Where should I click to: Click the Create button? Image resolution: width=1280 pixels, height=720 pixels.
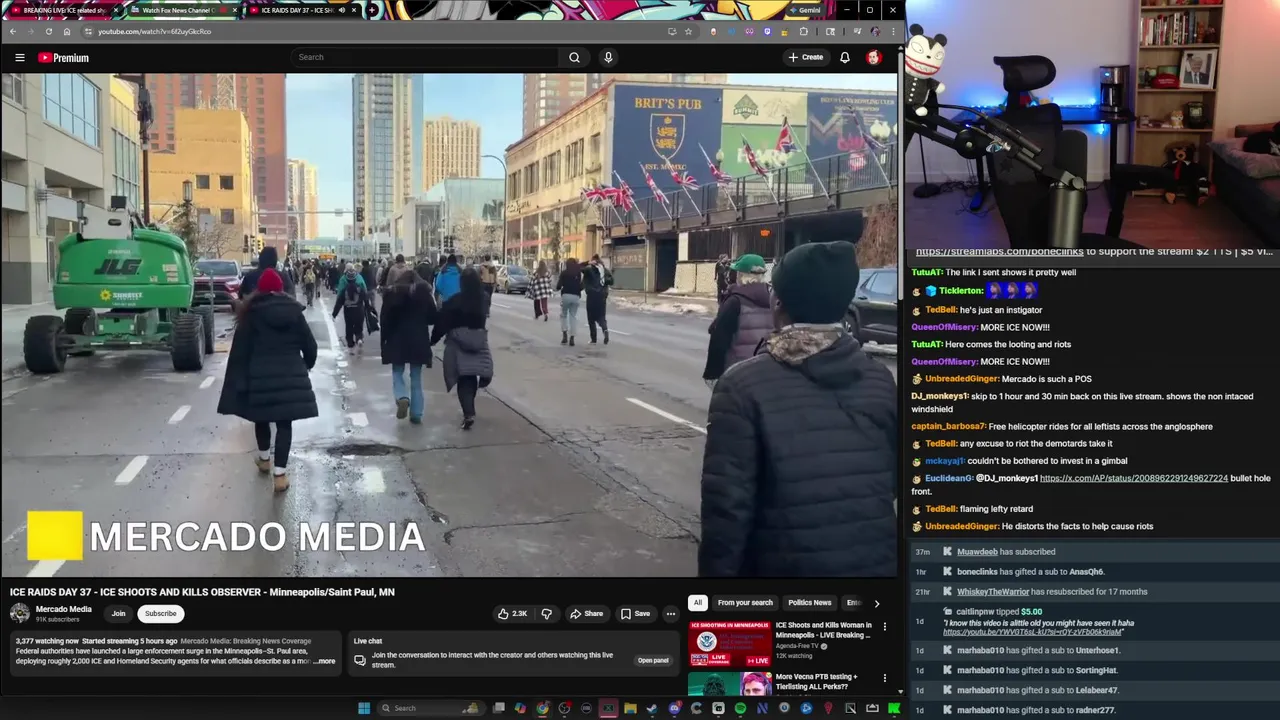coord(806,57)
